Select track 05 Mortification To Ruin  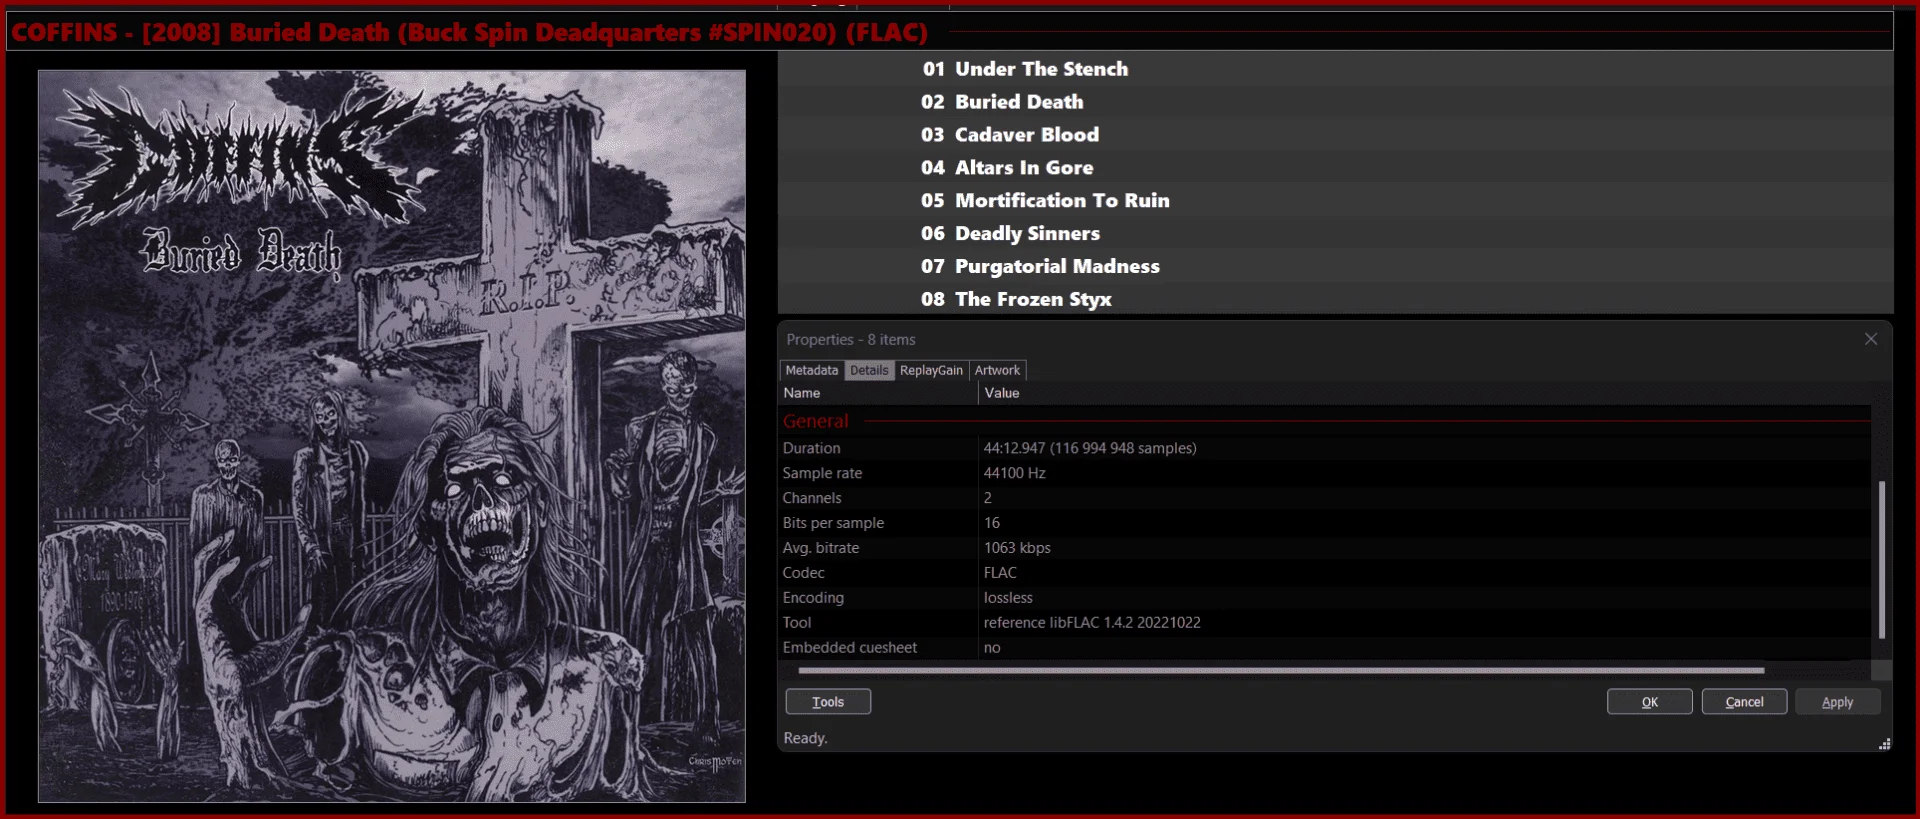1335,201
